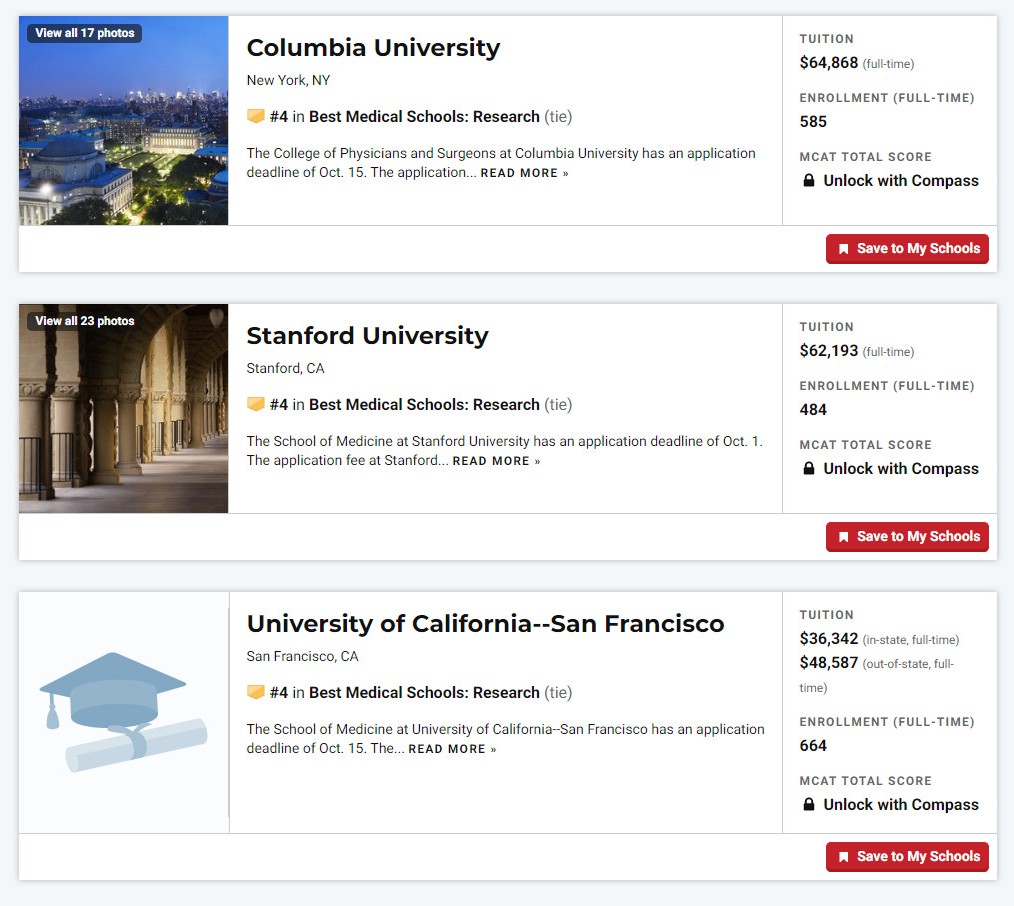Click Read More for Columbia University
The height and width of the screenshot is (906, 1014).
click(524, 173)
